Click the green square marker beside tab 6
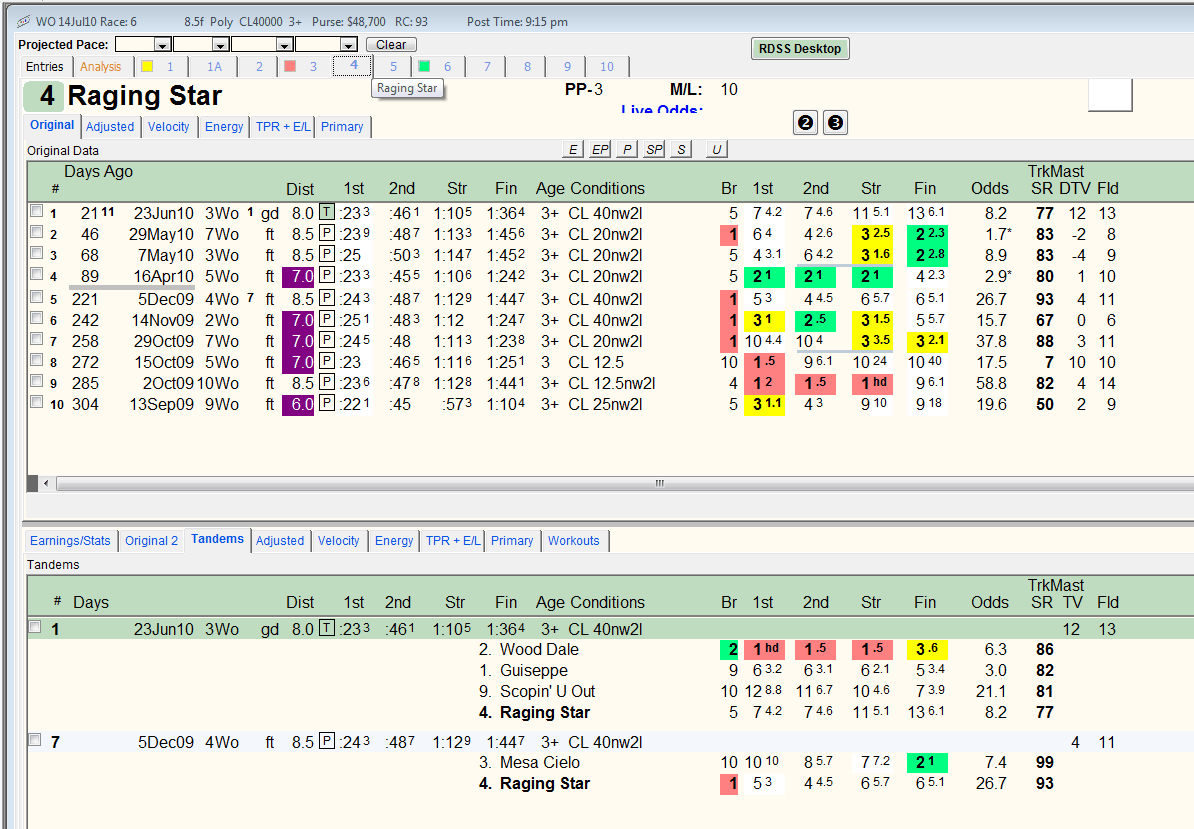 tap(424, 66)
